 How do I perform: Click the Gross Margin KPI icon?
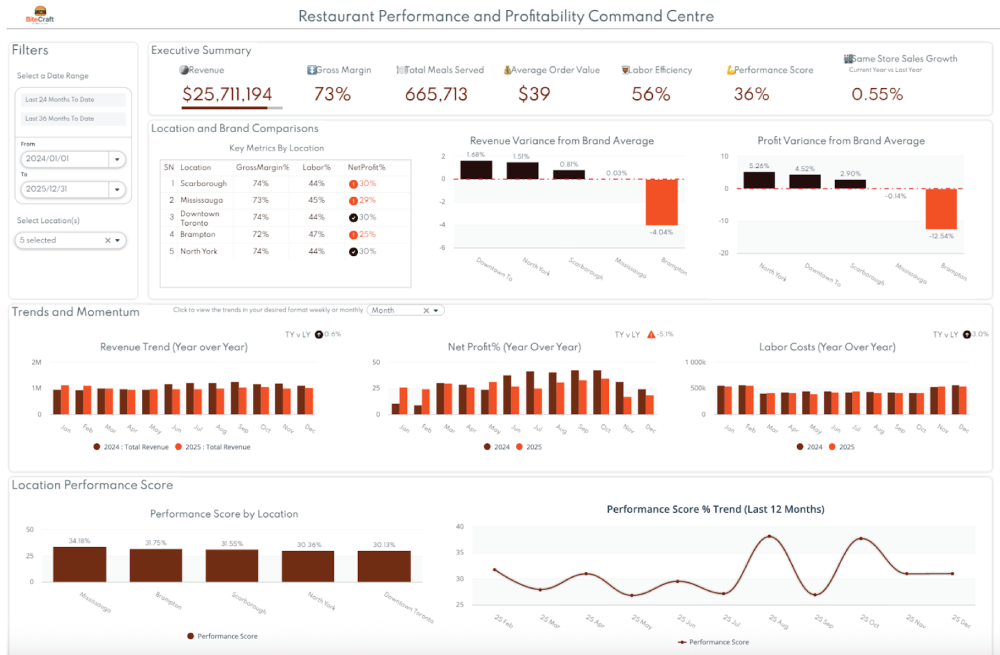[x=311, y=70]
